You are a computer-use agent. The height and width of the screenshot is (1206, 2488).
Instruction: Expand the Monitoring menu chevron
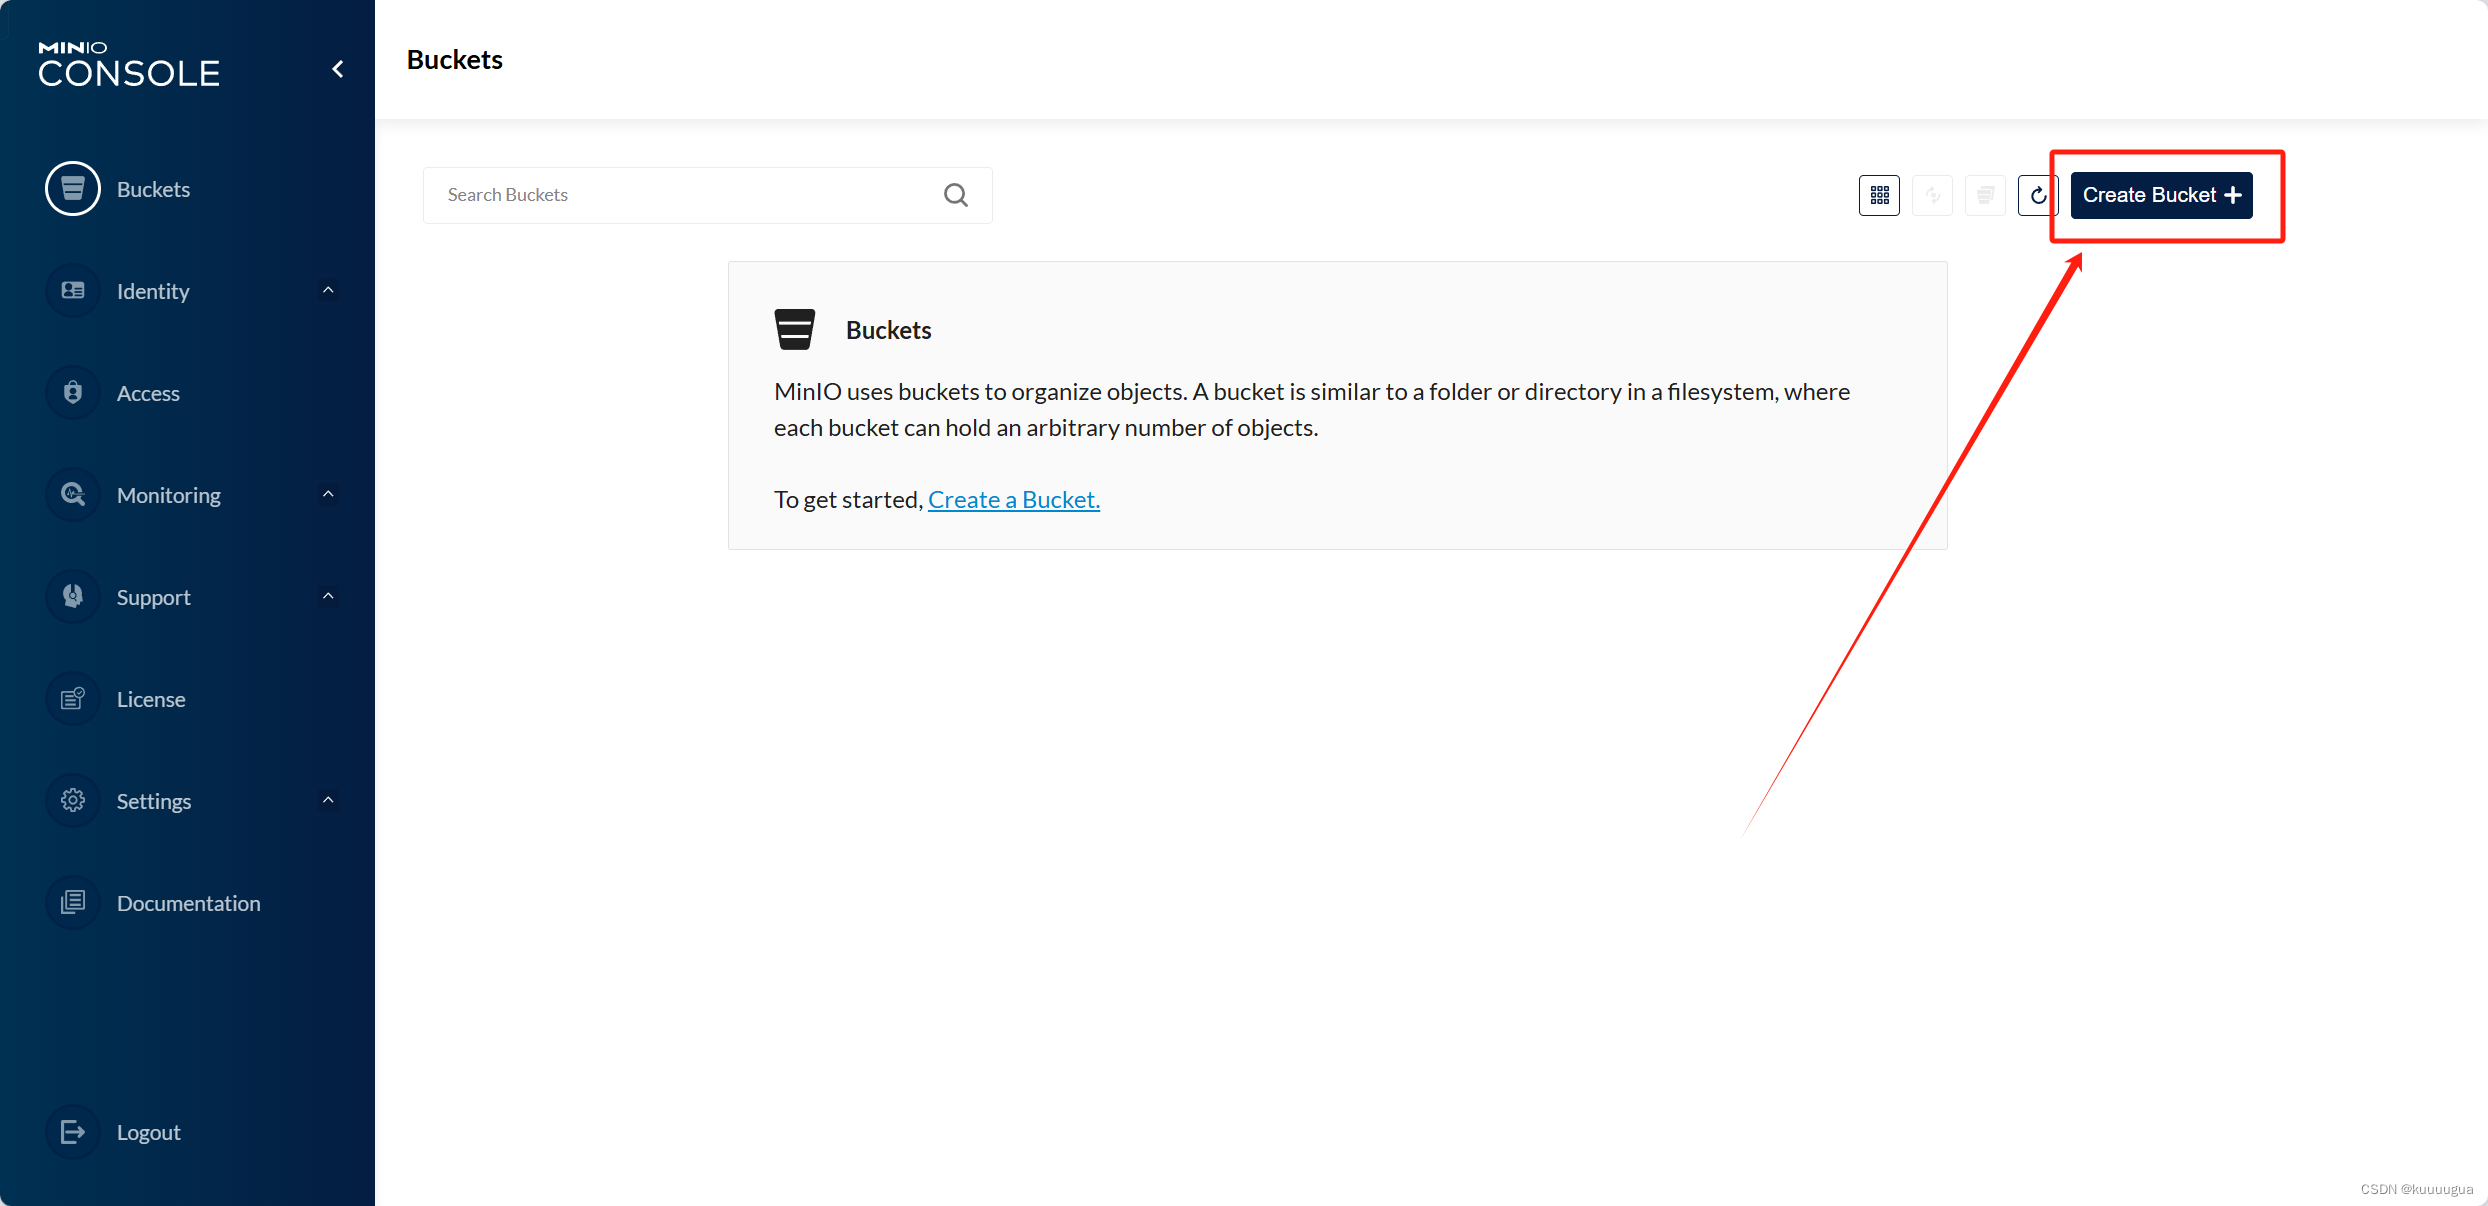click(x=328, y=495)
